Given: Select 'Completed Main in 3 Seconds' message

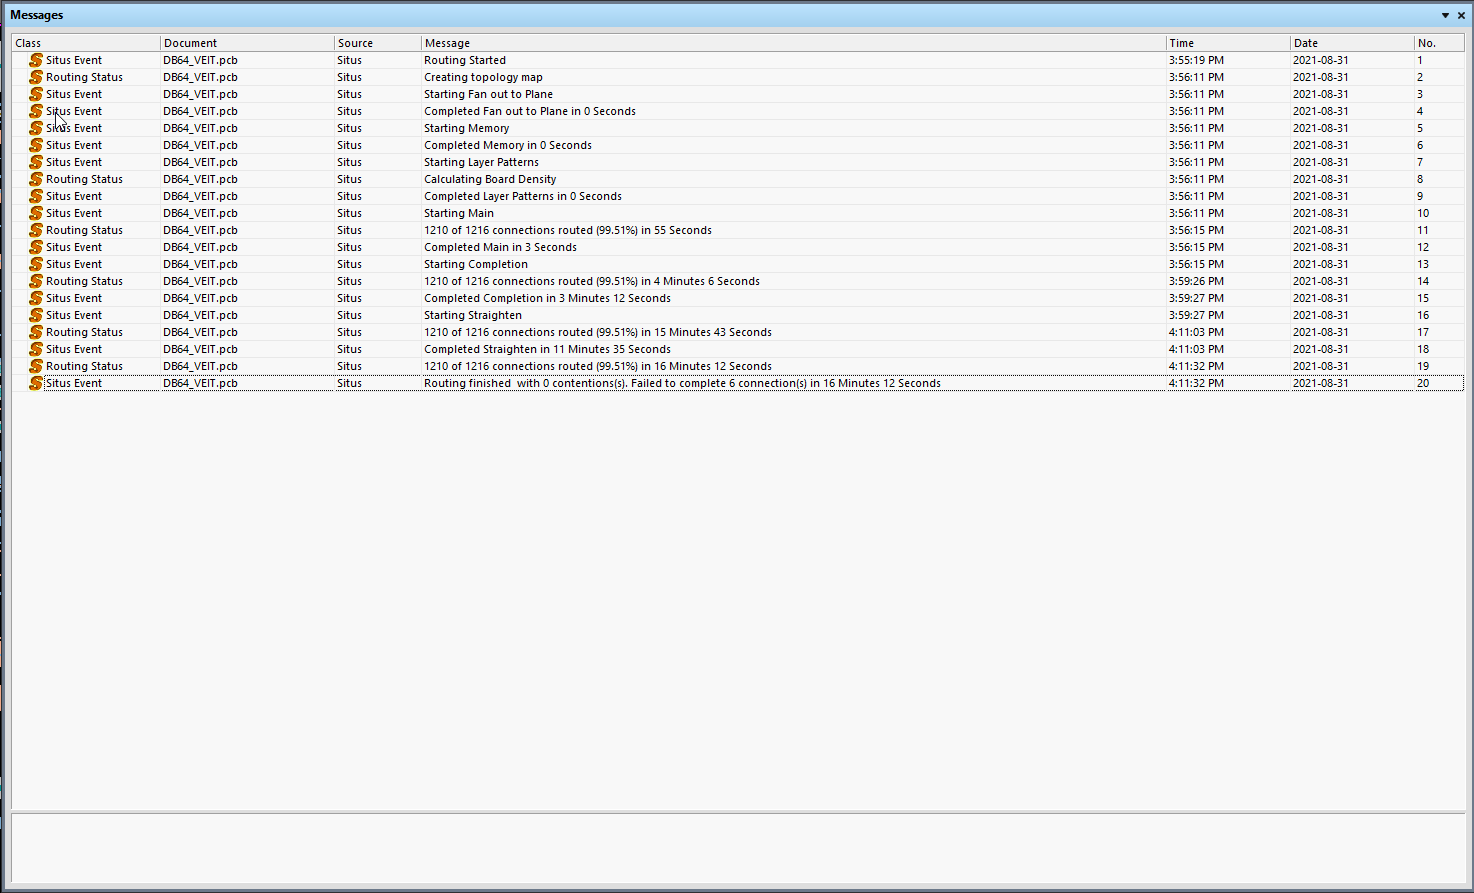Looking at the screenshot, I should [500, 247].
